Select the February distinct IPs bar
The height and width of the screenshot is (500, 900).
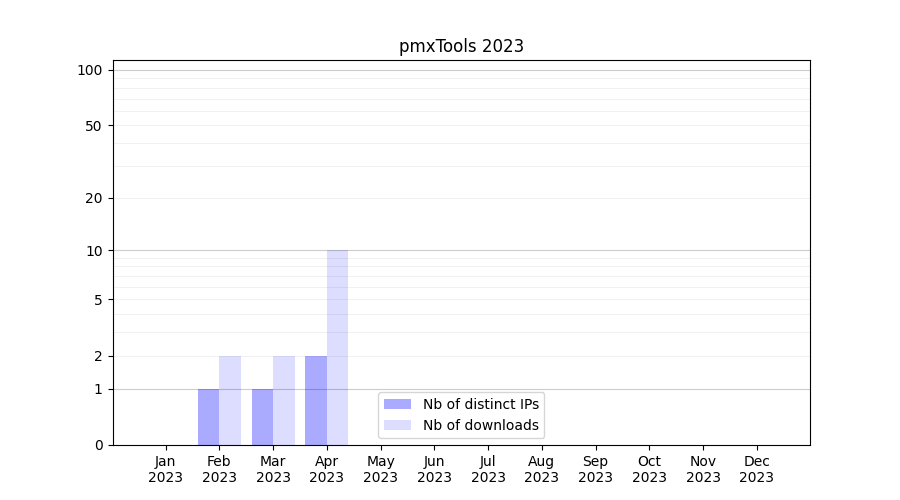(x=208, y=417)
